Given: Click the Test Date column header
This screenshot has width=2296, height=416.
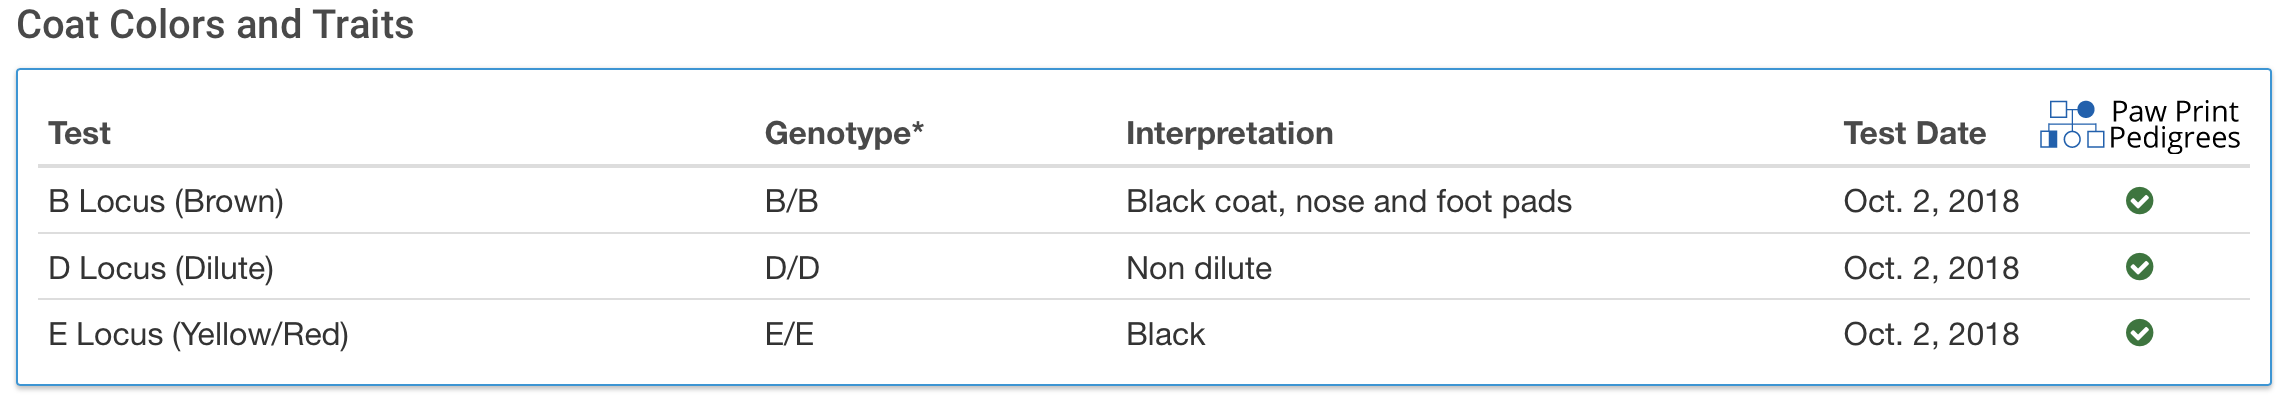Looking at the screenshot, I should 1914,133.
